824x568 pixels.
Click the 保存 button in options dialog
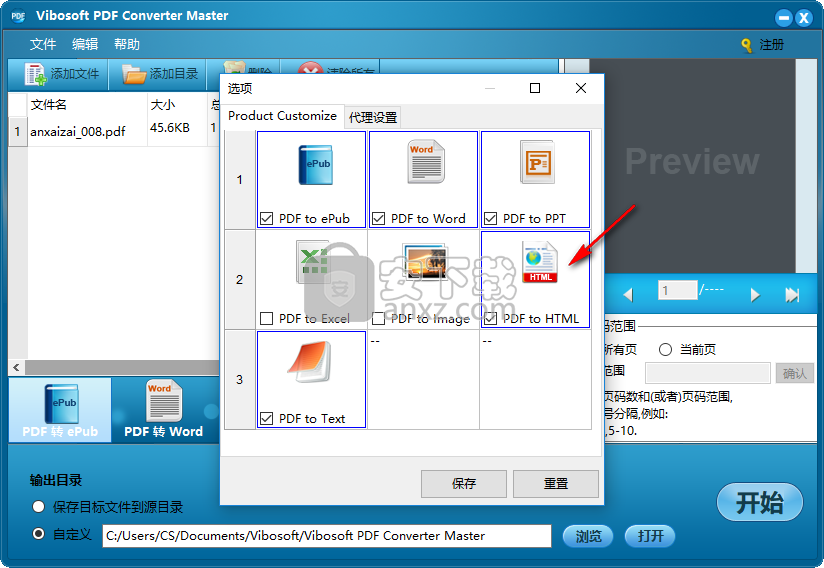(x=464, y=483)
